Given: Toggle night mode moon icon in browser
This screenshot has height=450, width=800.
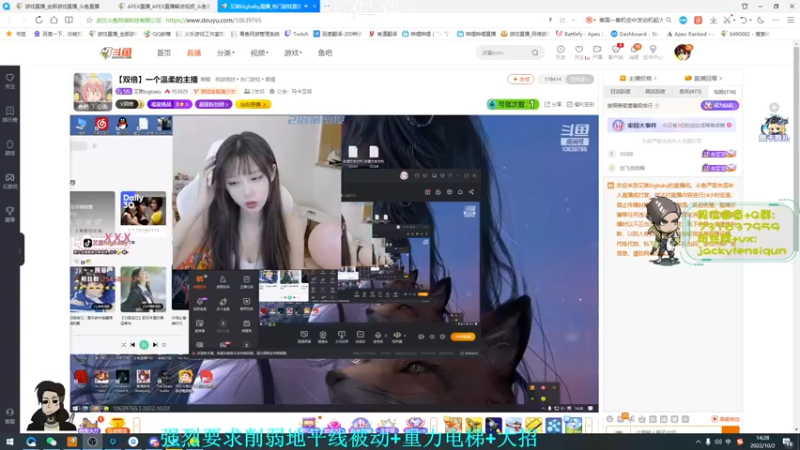Looking at the screenshot, I should pos(760,20).
